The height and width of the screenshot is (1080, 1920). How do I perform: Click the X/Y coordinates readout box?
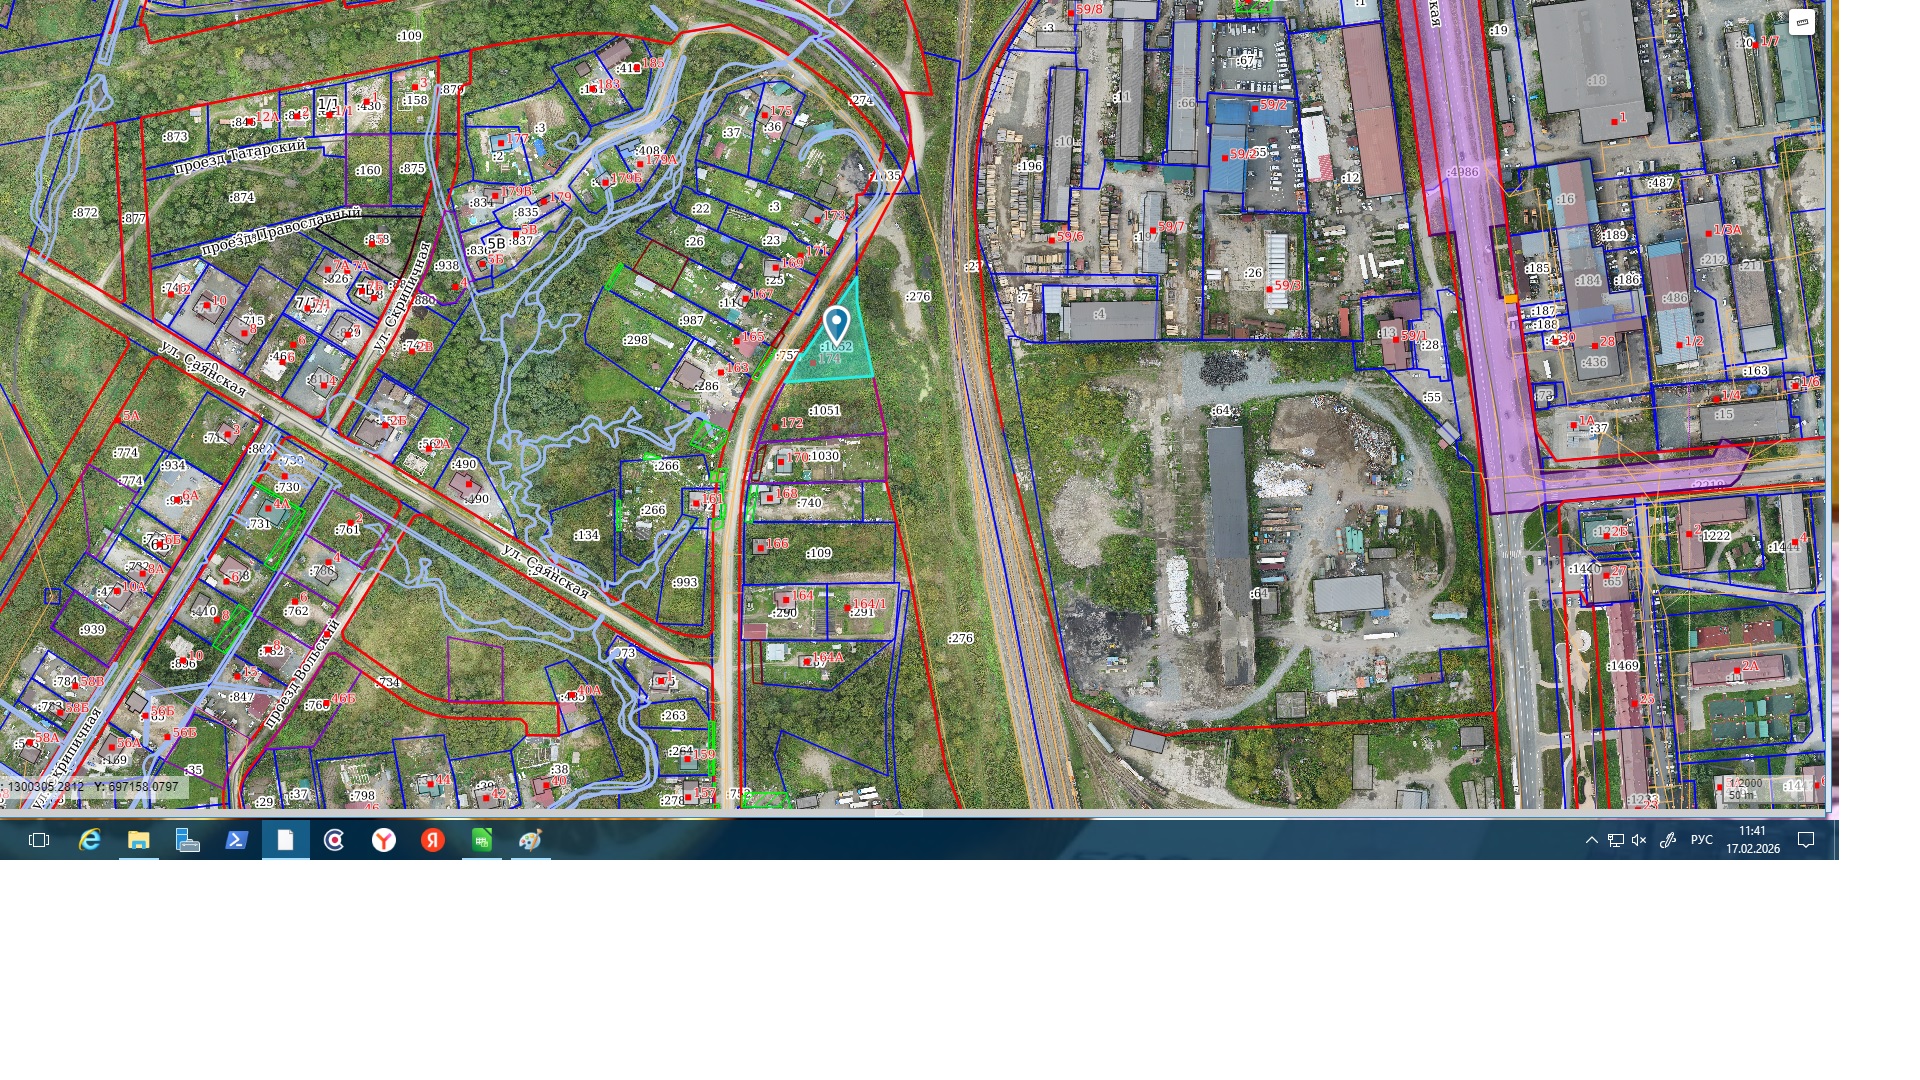[x=94, y=788]
